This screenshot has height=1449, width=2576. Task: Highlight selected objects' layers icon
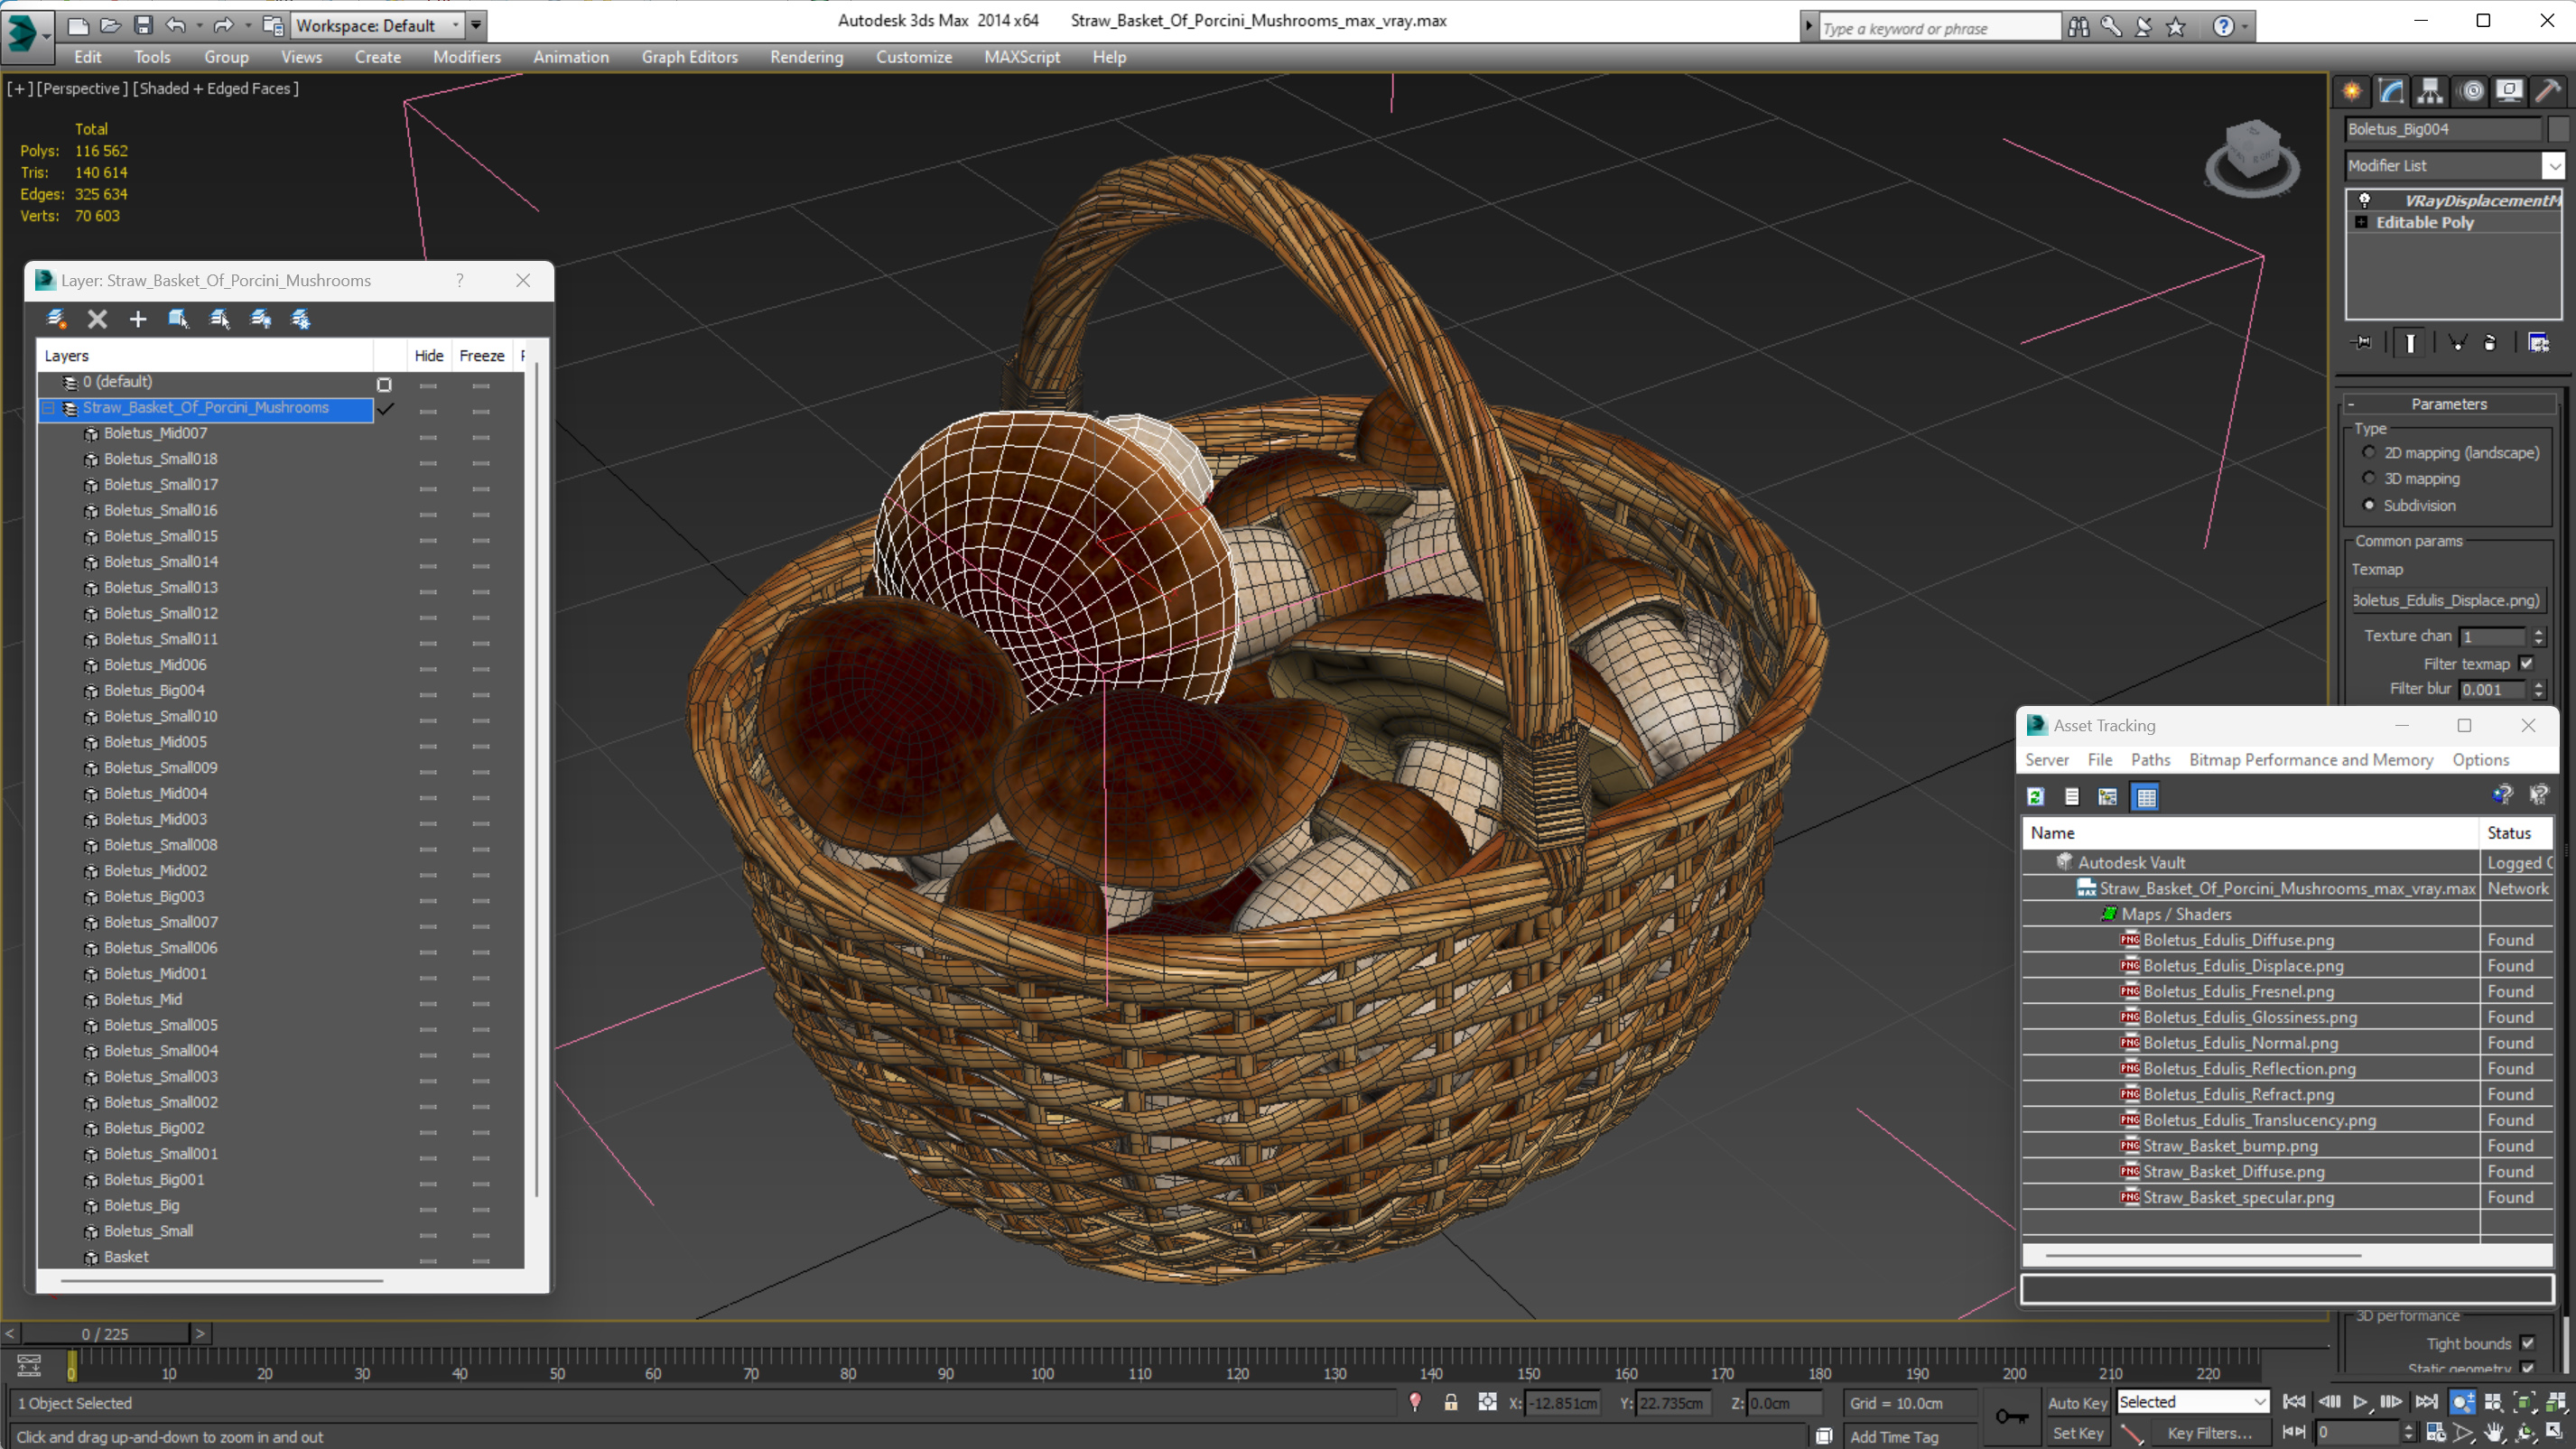(x=219, y=318)
